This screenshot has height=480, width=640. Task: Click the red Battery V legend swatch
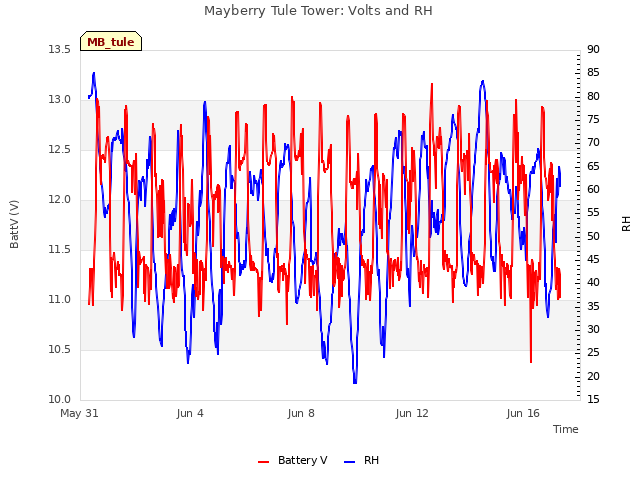point(264,462)
